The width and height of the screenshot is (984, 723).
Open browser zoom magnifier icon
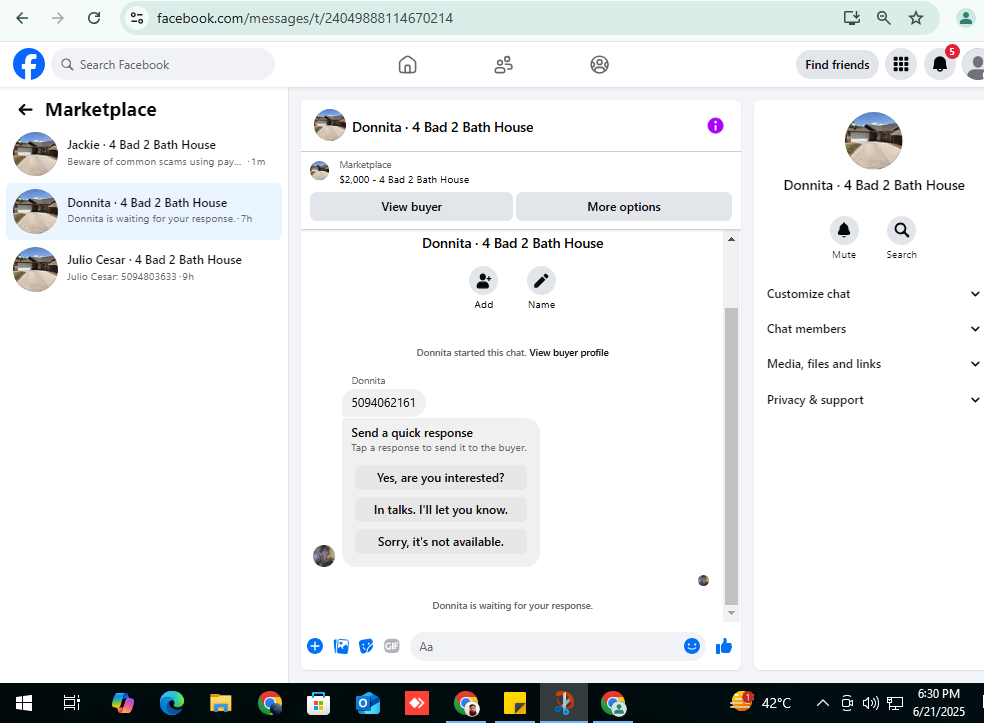(884, 18)
